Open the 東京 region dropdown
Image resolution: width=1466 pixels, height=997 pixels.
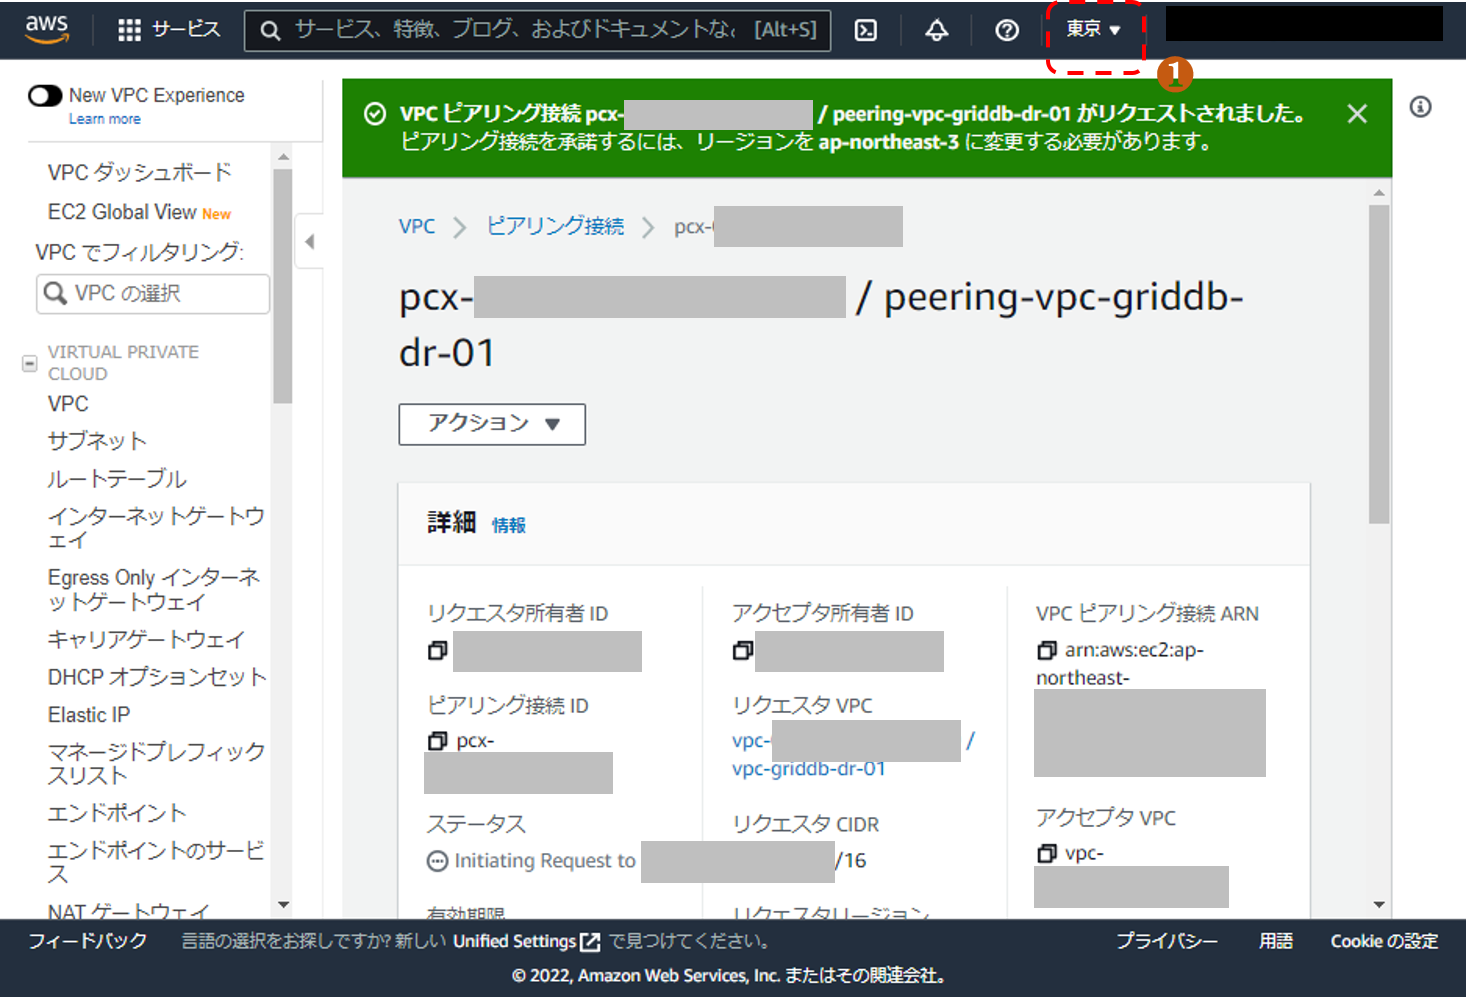1093,30
